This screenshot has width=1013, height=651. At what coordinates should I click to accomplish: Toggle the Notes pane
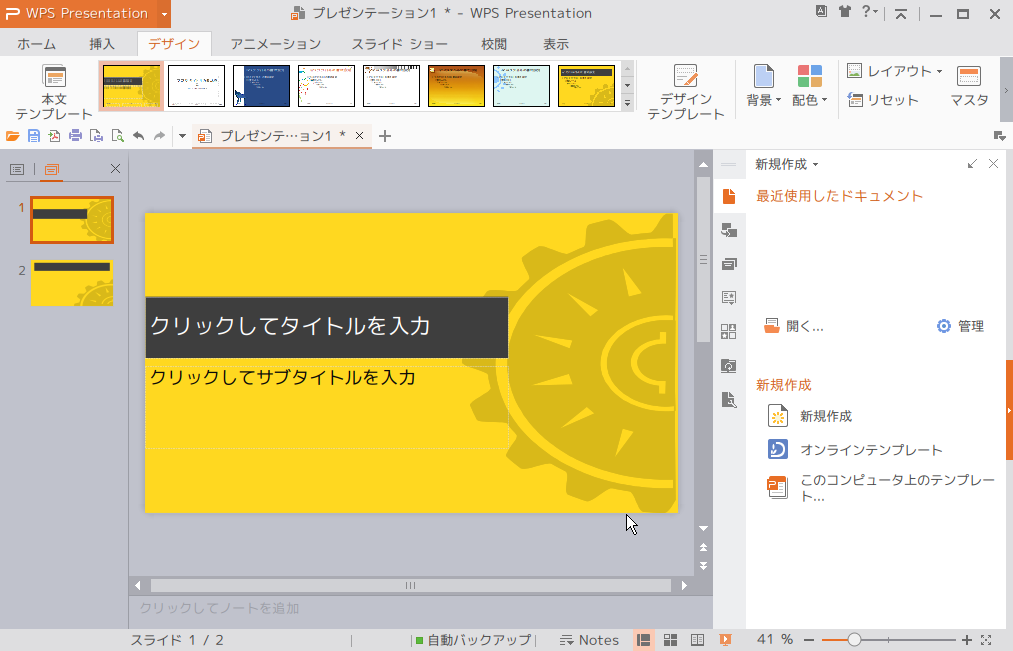point(589,639)
